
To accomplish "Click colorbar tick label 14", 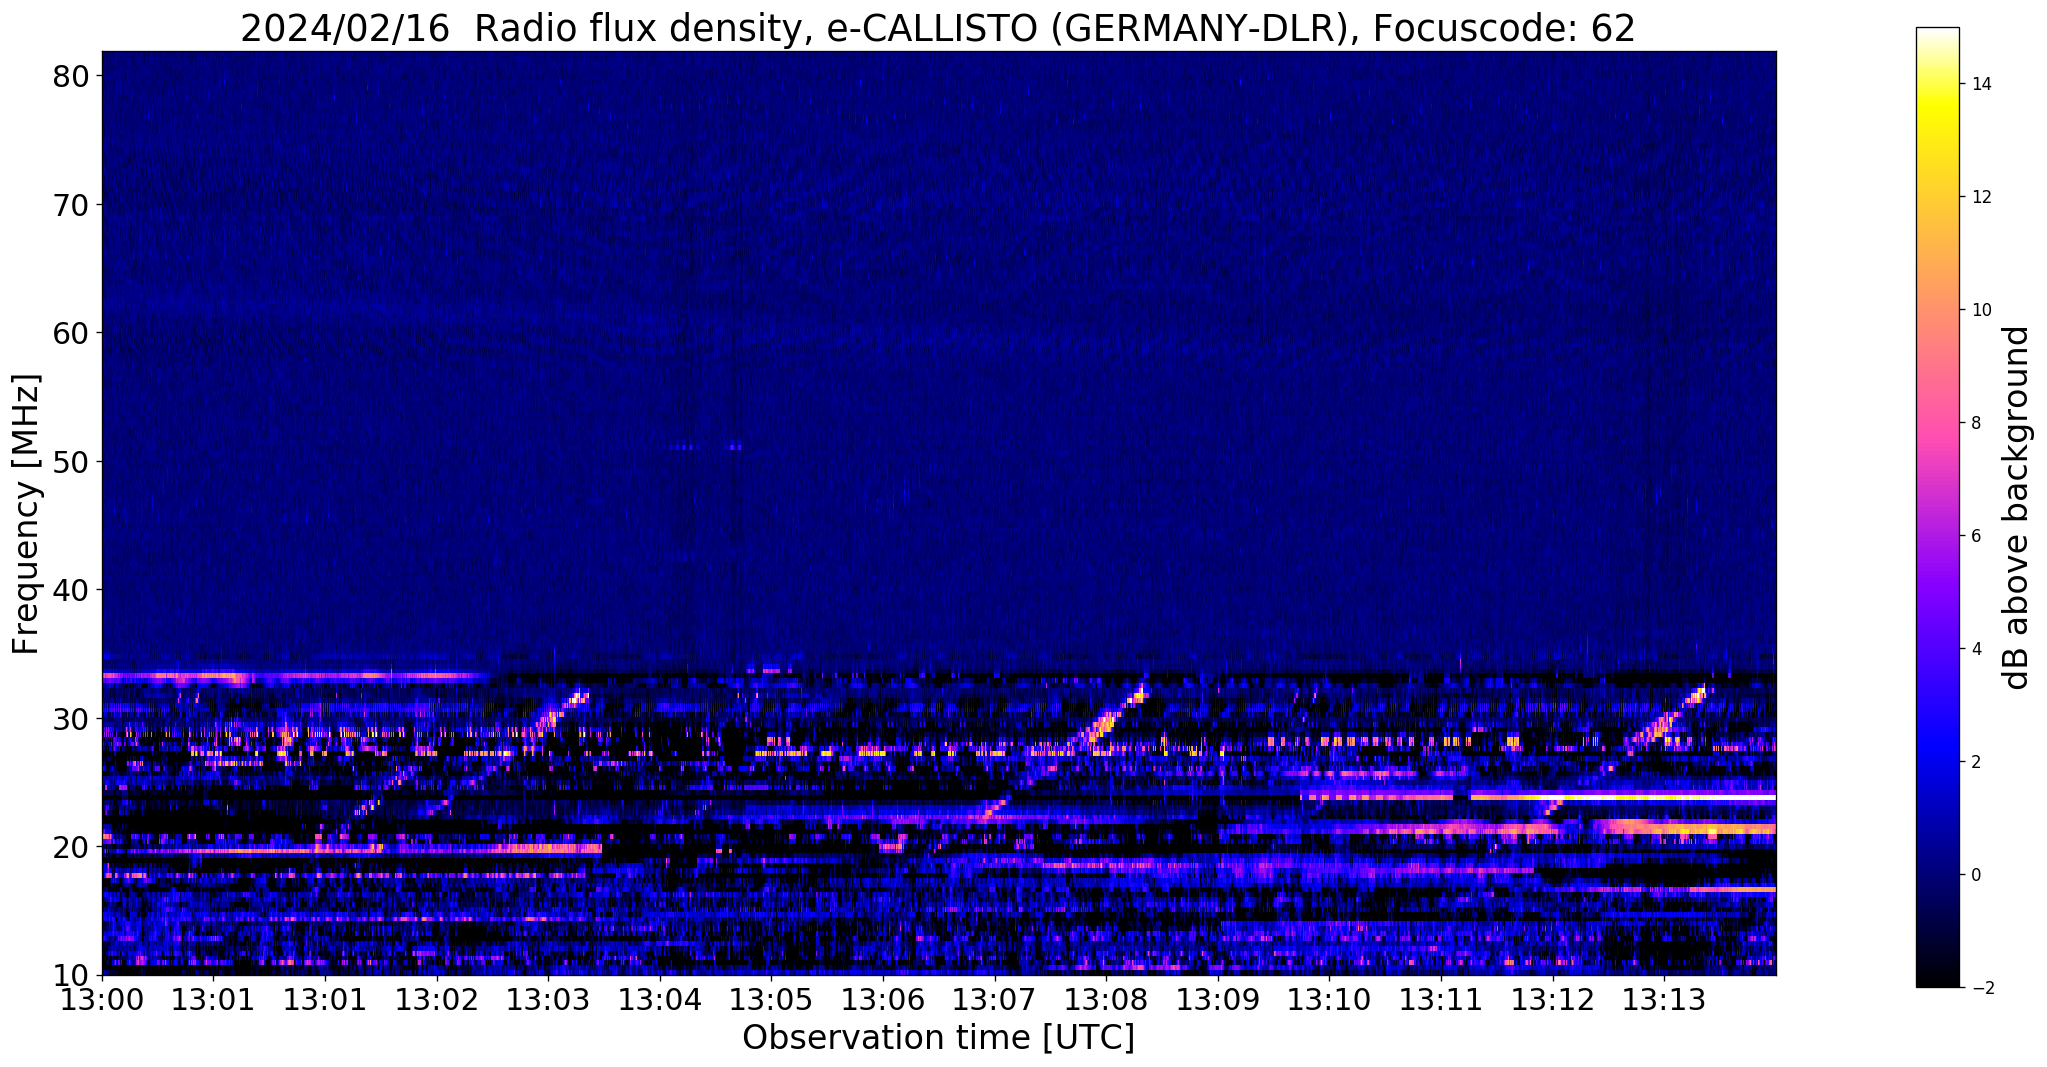I will 1980,84.
